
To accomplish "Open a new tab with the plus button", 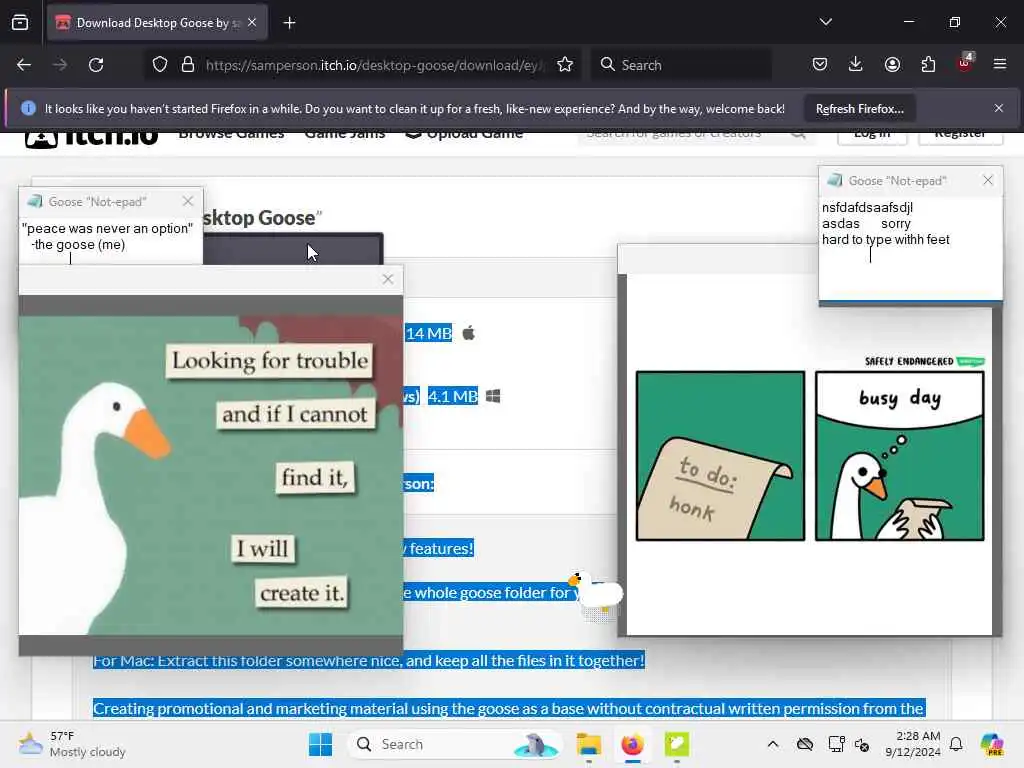I will pos(289,23).
